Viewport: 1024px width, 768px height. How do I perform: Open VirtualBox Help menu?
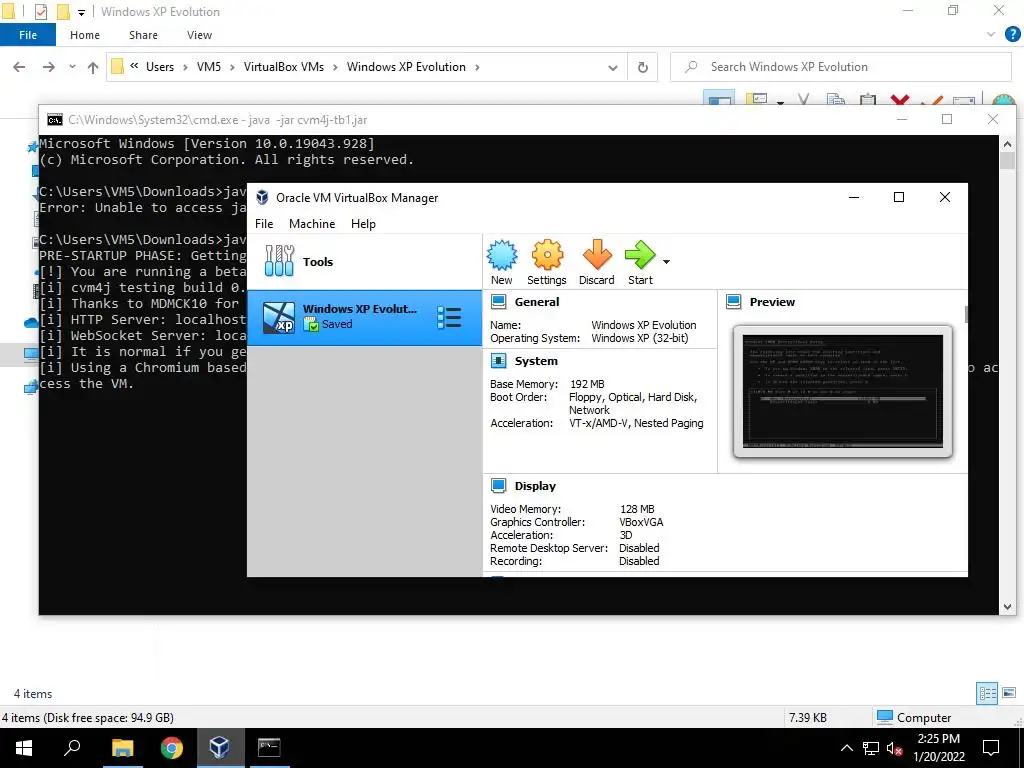363,223
